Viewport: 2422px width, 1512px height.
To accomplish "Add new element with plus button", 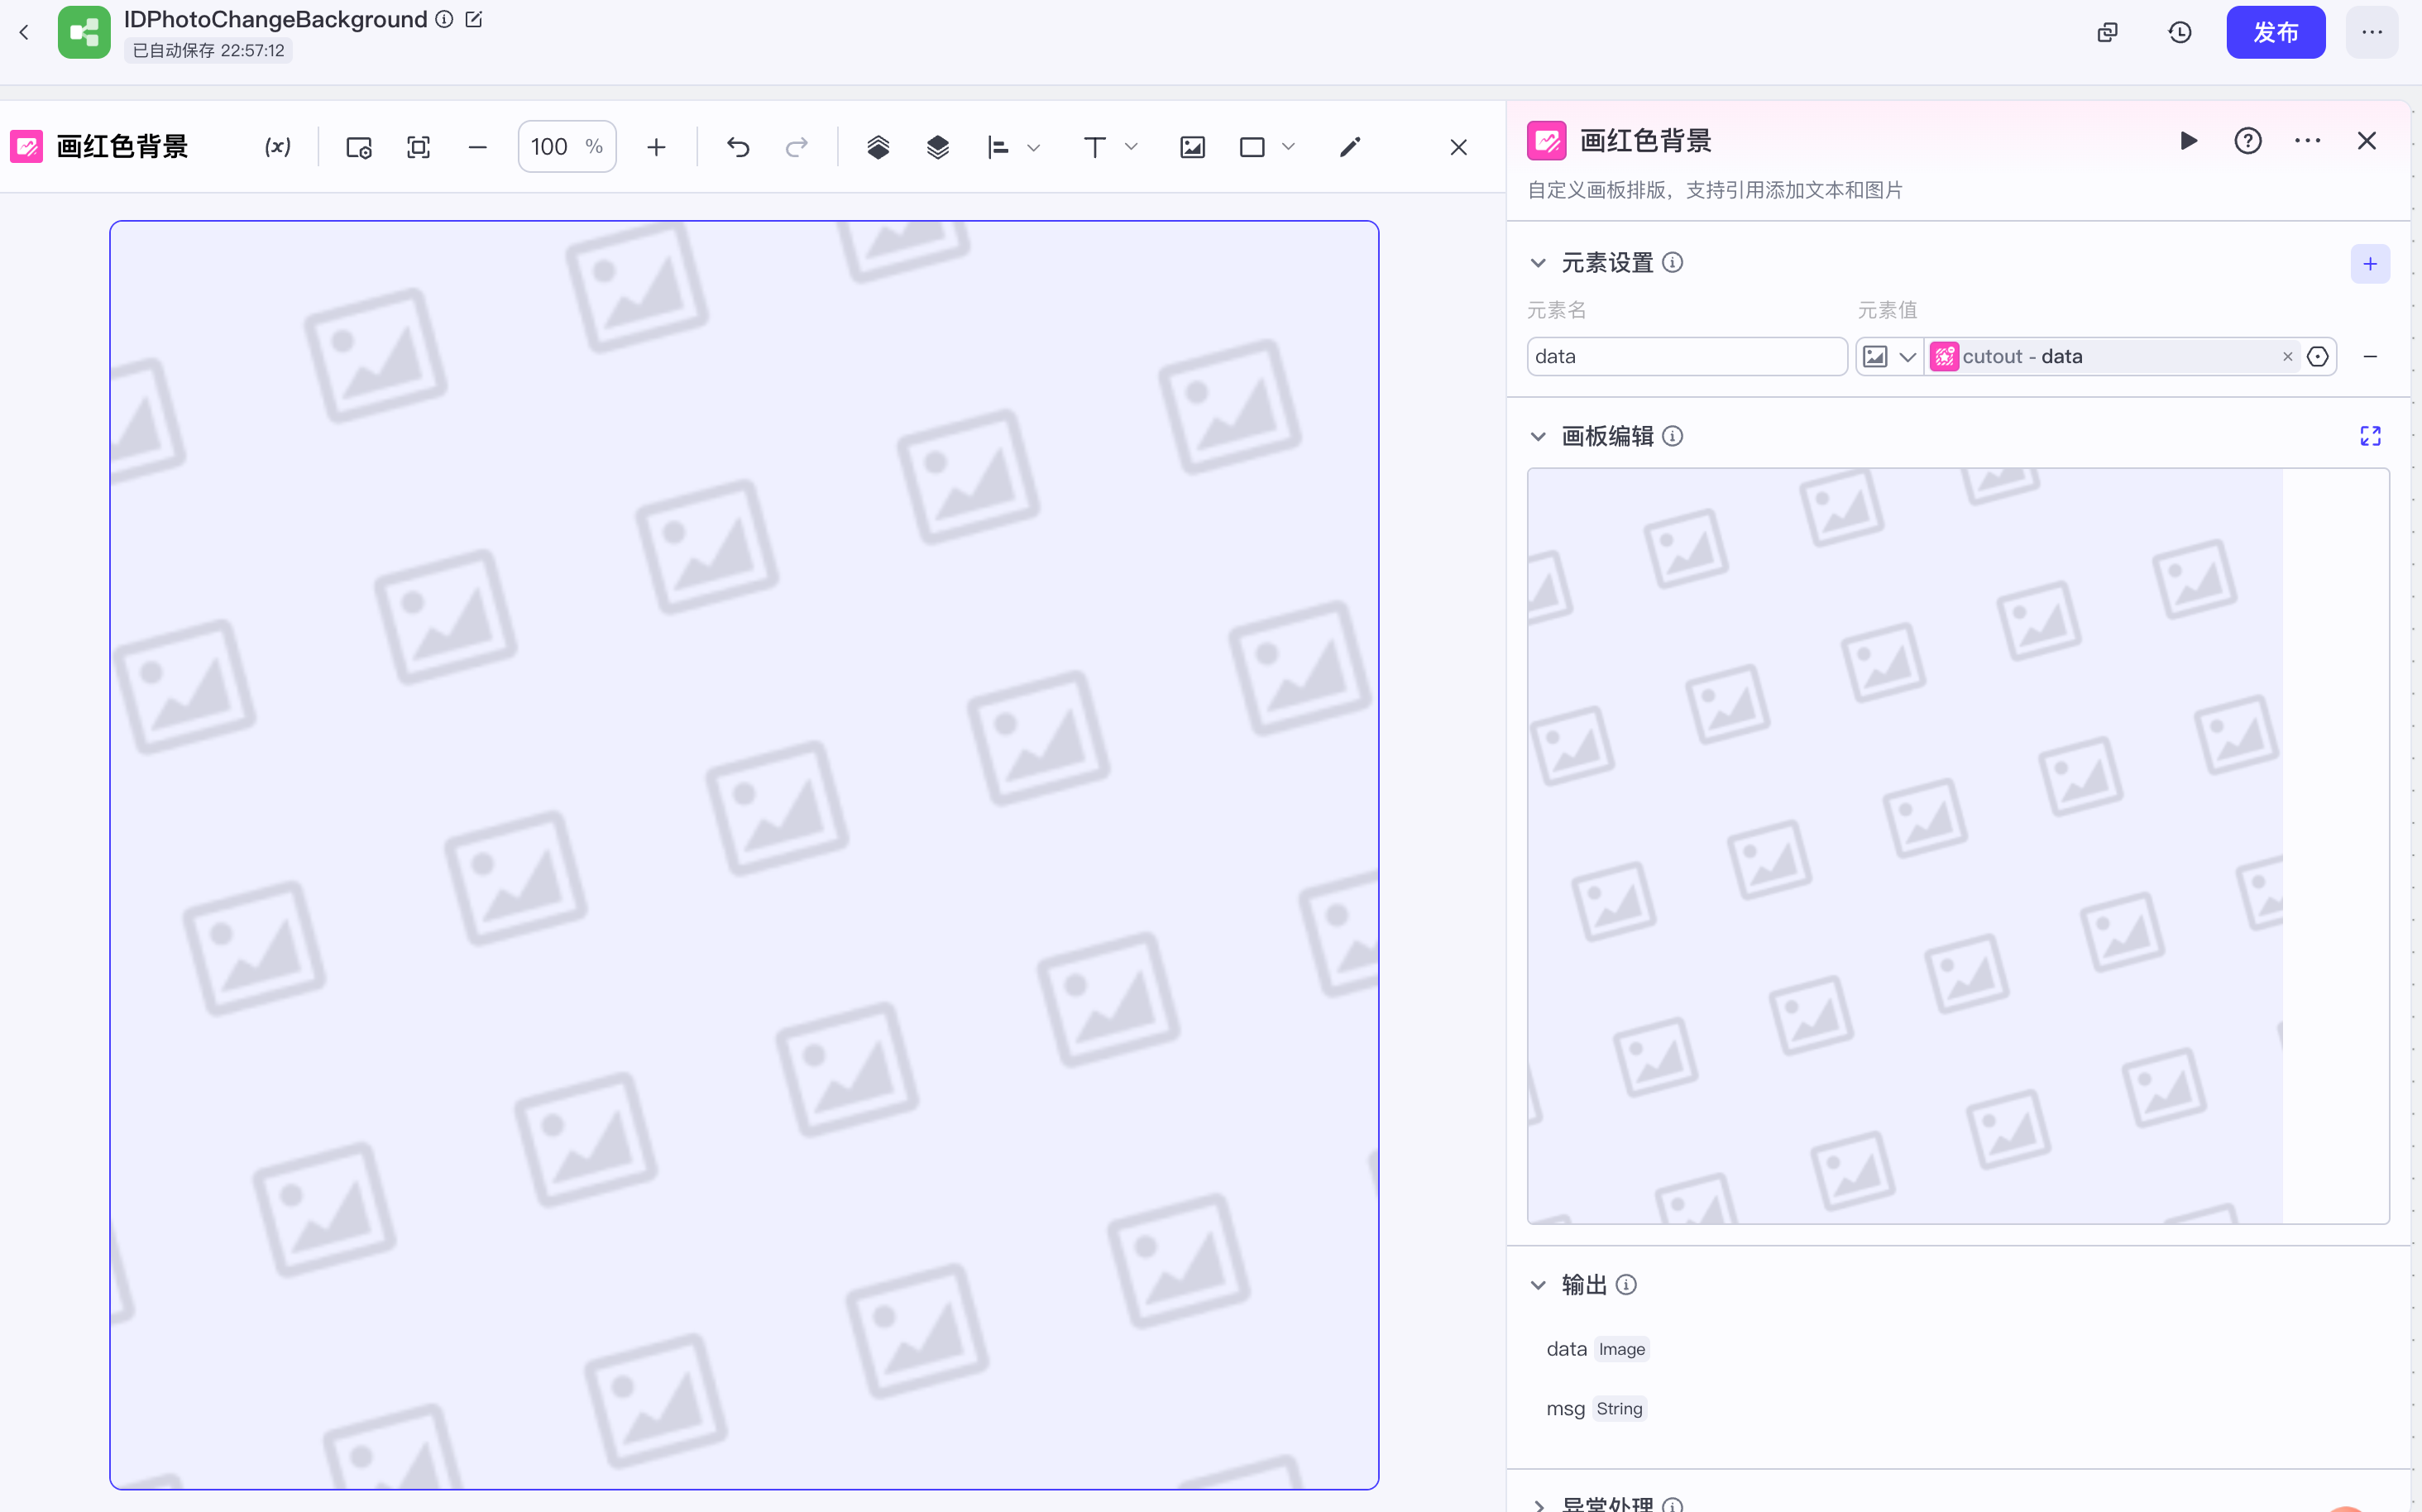I will pyautogui.click(x=2369, y=264).
